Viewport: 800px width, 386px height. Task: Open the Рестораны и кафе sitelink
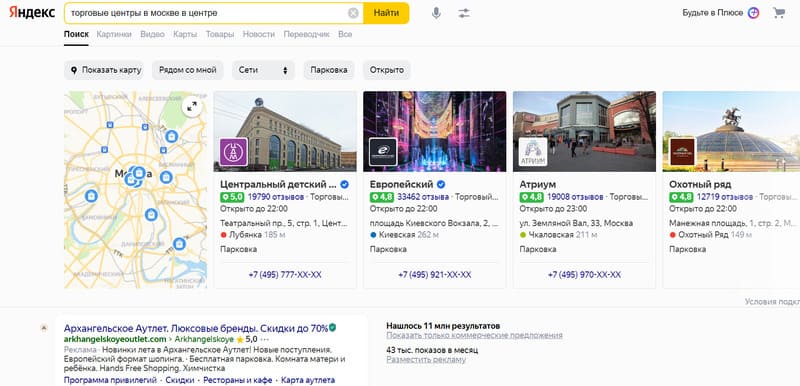click(x=238, y=380)
